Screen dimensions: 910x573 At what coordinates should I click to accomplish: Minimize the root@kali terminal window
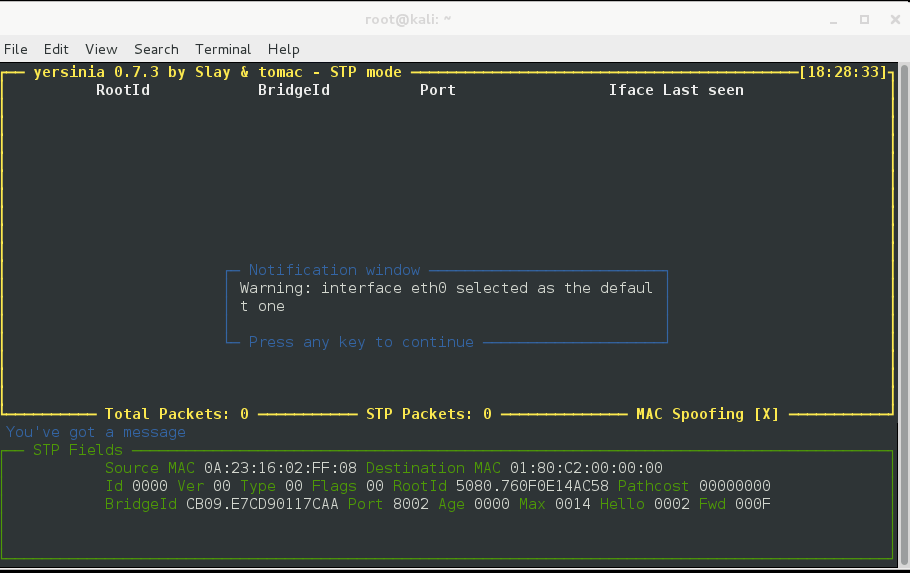click(x=834, y=19)
